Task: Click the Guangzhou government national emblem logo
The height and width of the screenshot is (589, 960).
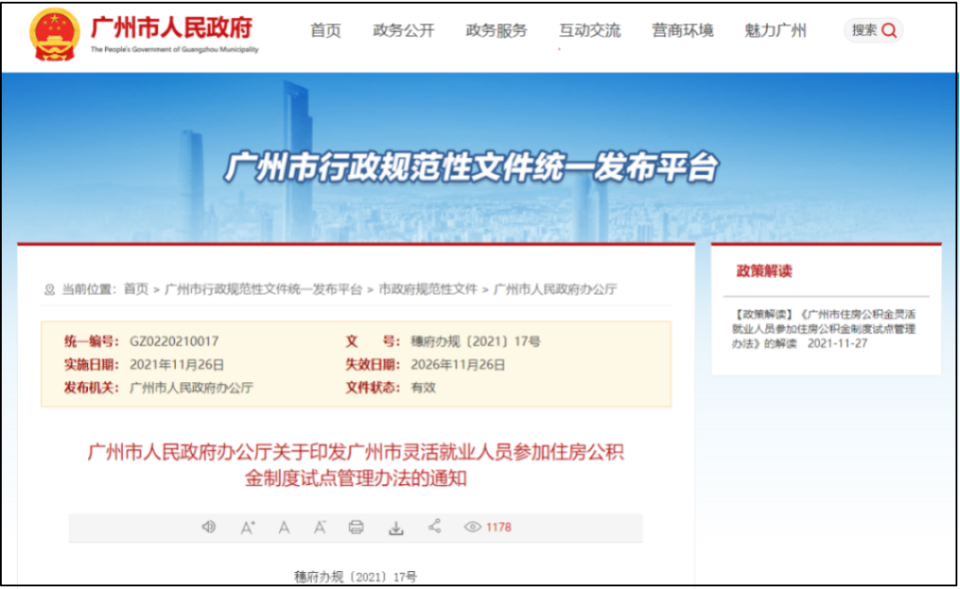Action: click(54, 34)
